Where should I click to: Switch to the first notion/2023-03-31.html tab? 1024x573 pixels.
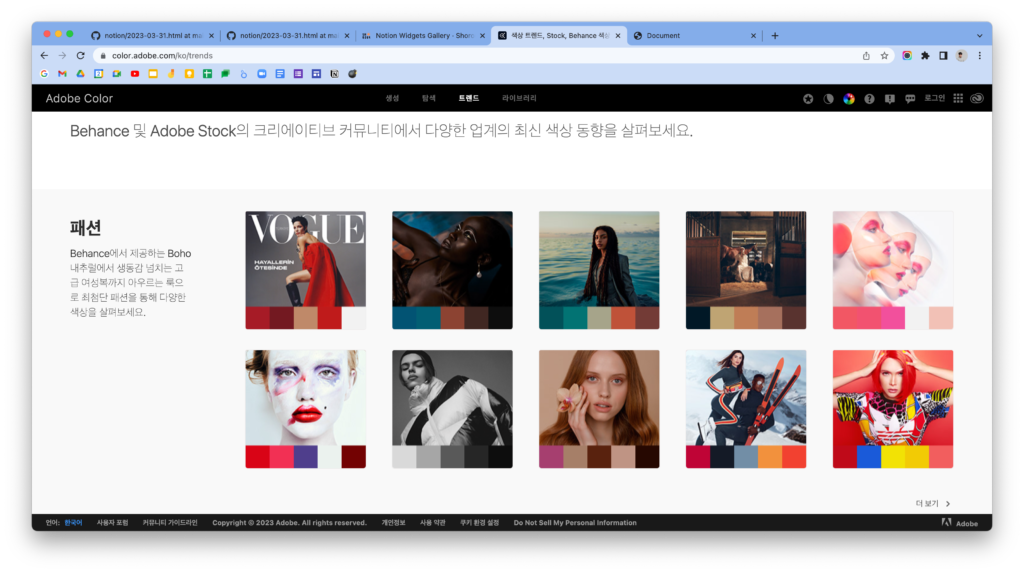click(x=152, y=35)
